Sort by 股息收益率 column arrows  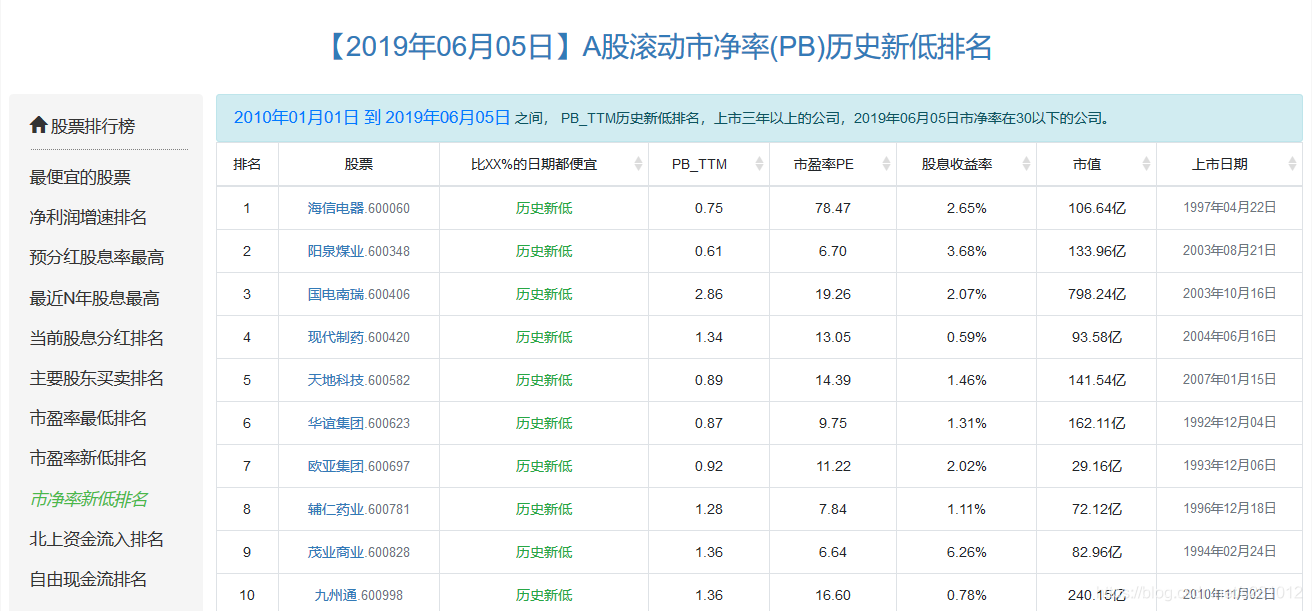(1027, 164)
